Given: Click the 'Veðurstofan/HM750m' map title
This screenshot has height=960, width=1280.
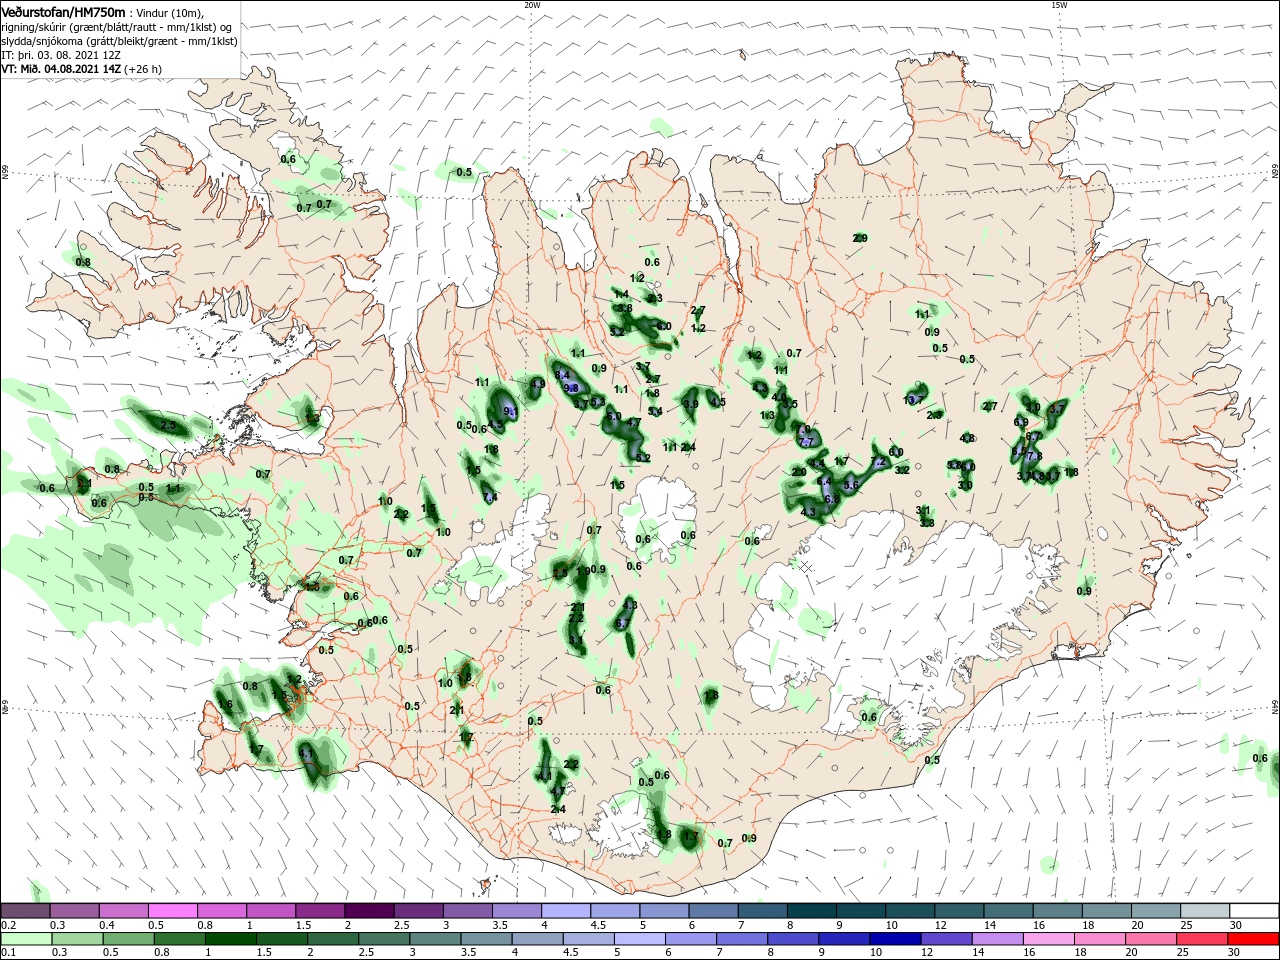Looking at the screenshot, I should pos(63,12).
